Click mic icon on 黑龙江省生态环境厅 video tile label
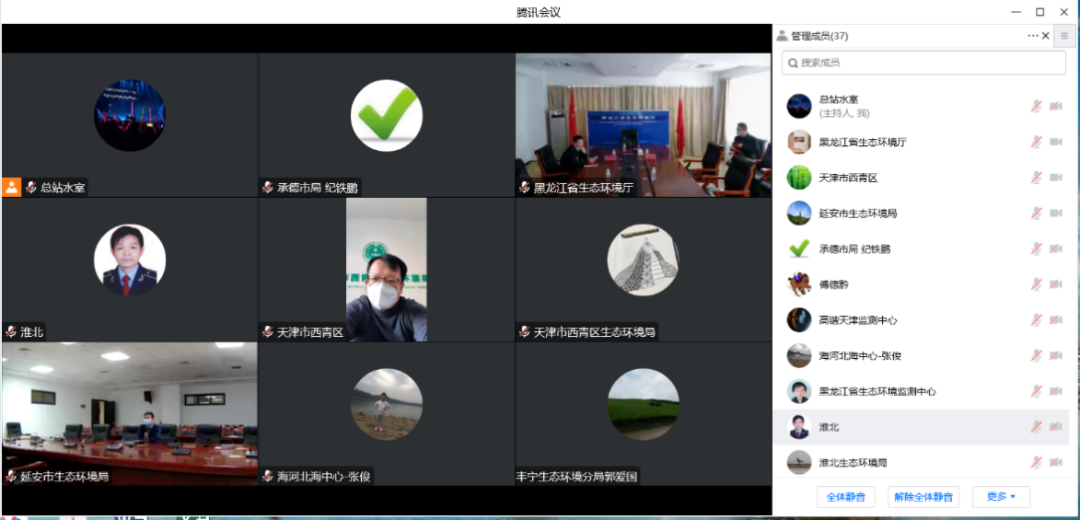1080x520 pixels. pos(525,187)
